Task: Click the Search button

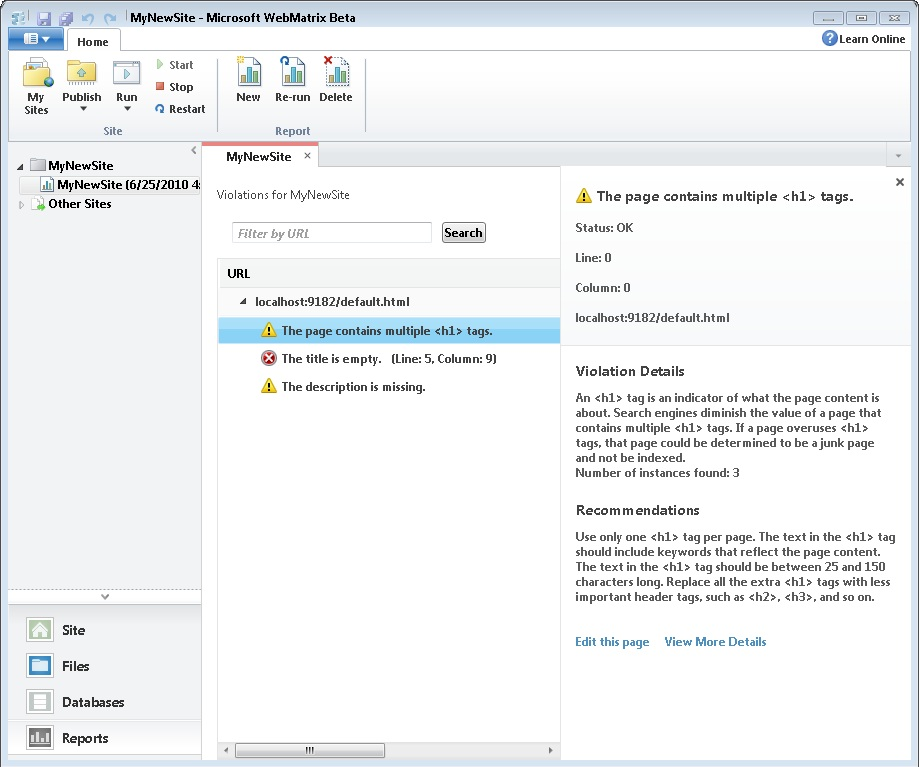Action: tap(463, 233)
